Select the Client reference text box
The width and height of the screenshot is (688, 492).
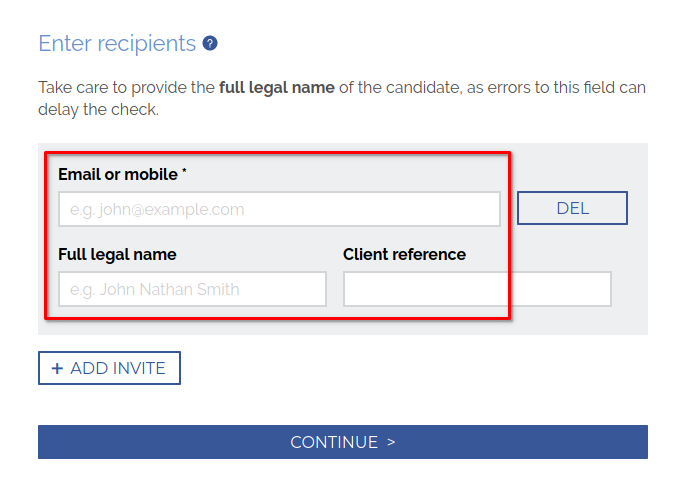(x=477, y=289)
